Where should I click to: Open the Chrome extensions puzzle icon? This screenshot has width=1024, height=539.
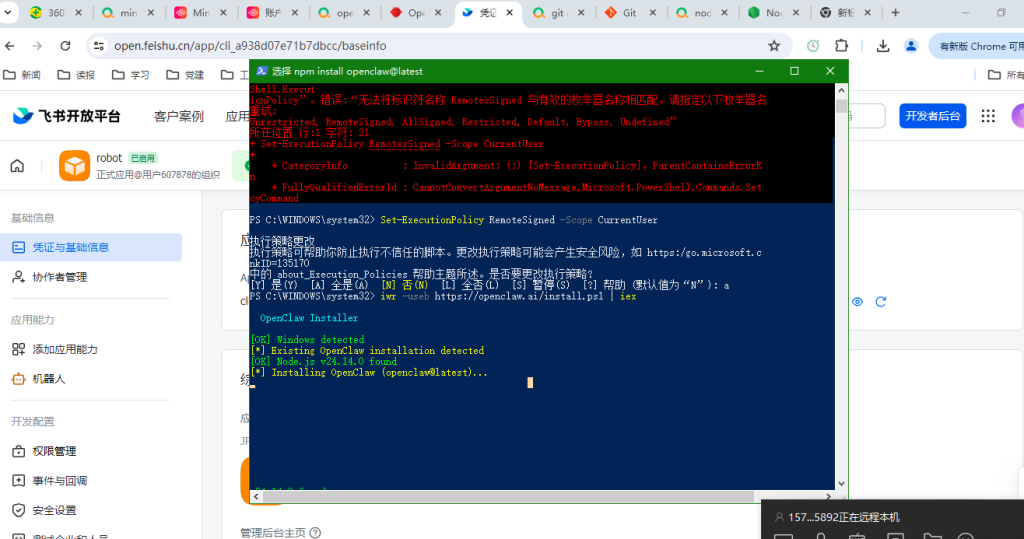(x=842, y=46)
